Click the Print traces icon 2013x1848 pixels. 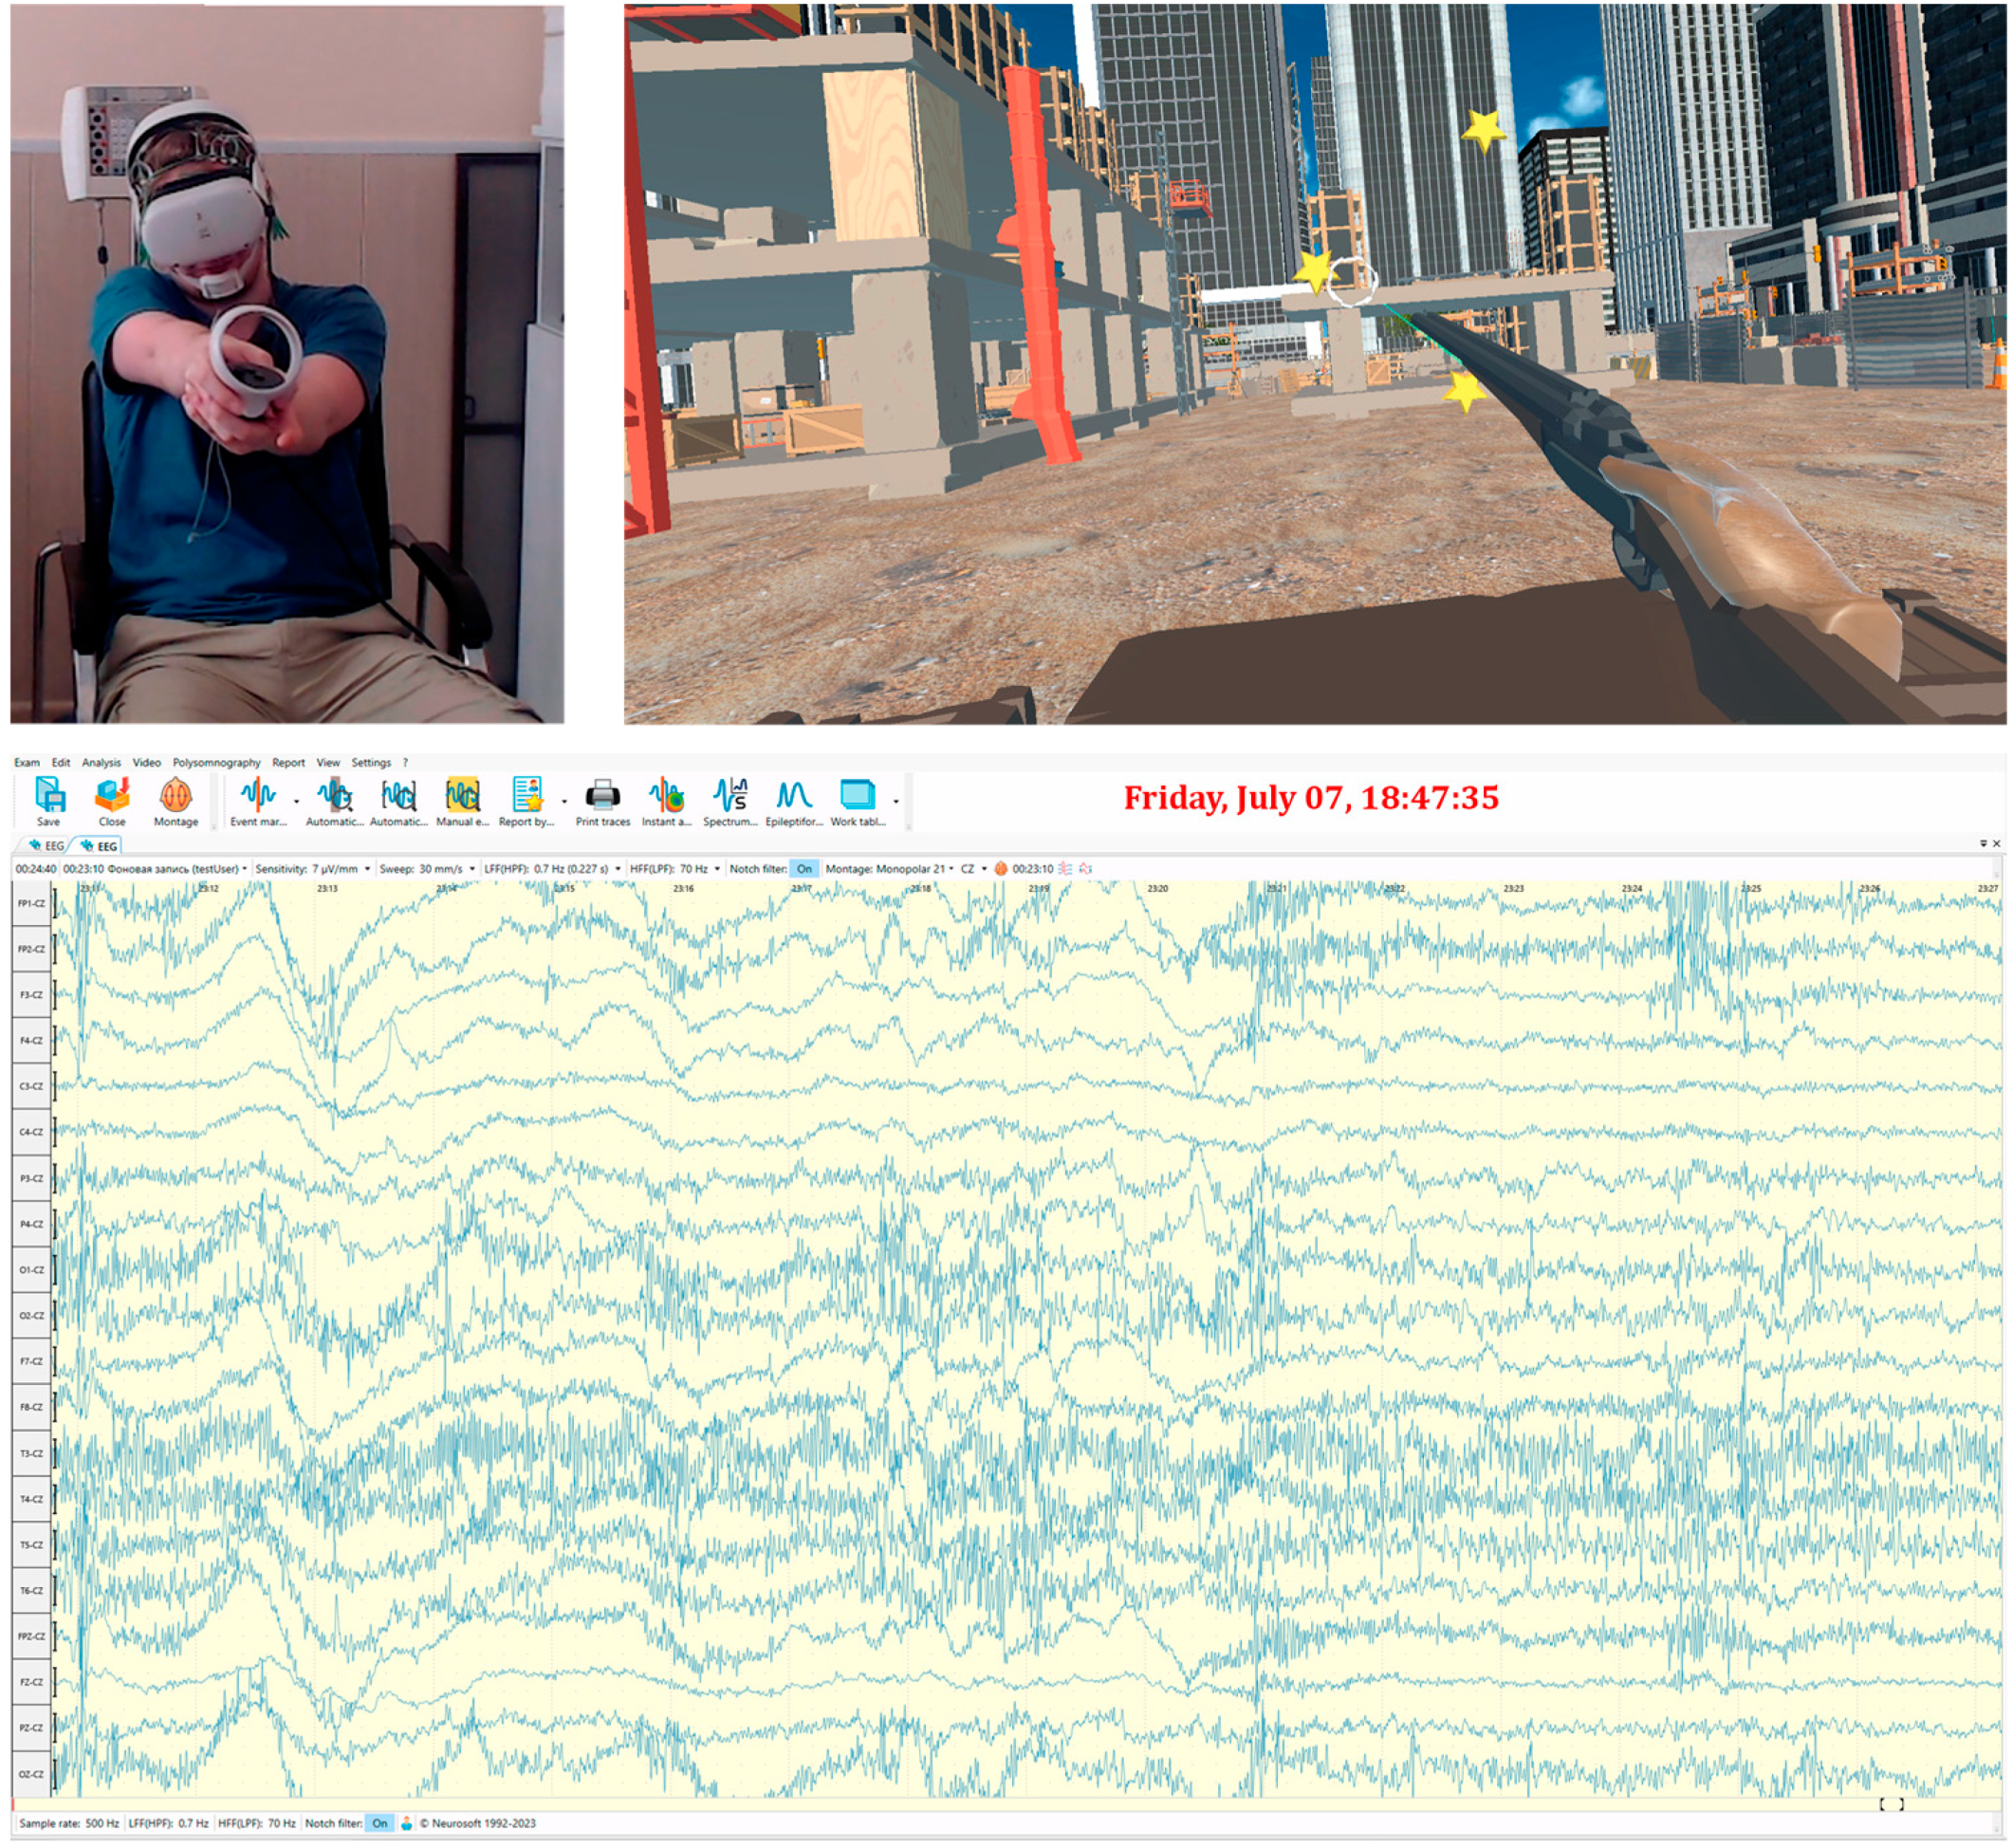click(x=602, y=796)
